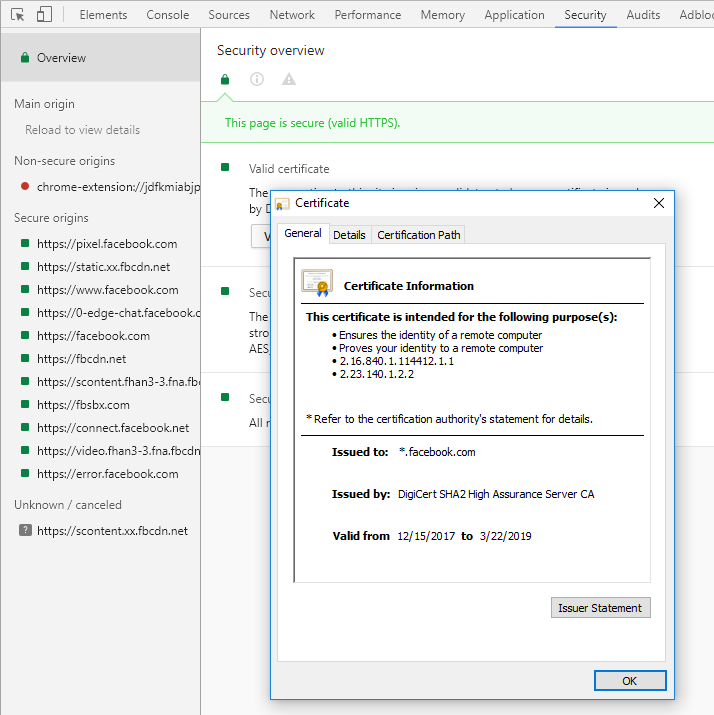Click the certificate icon in dialog title bar
The width and height of the screenshot is (714, 715).
tap(283, 203)
